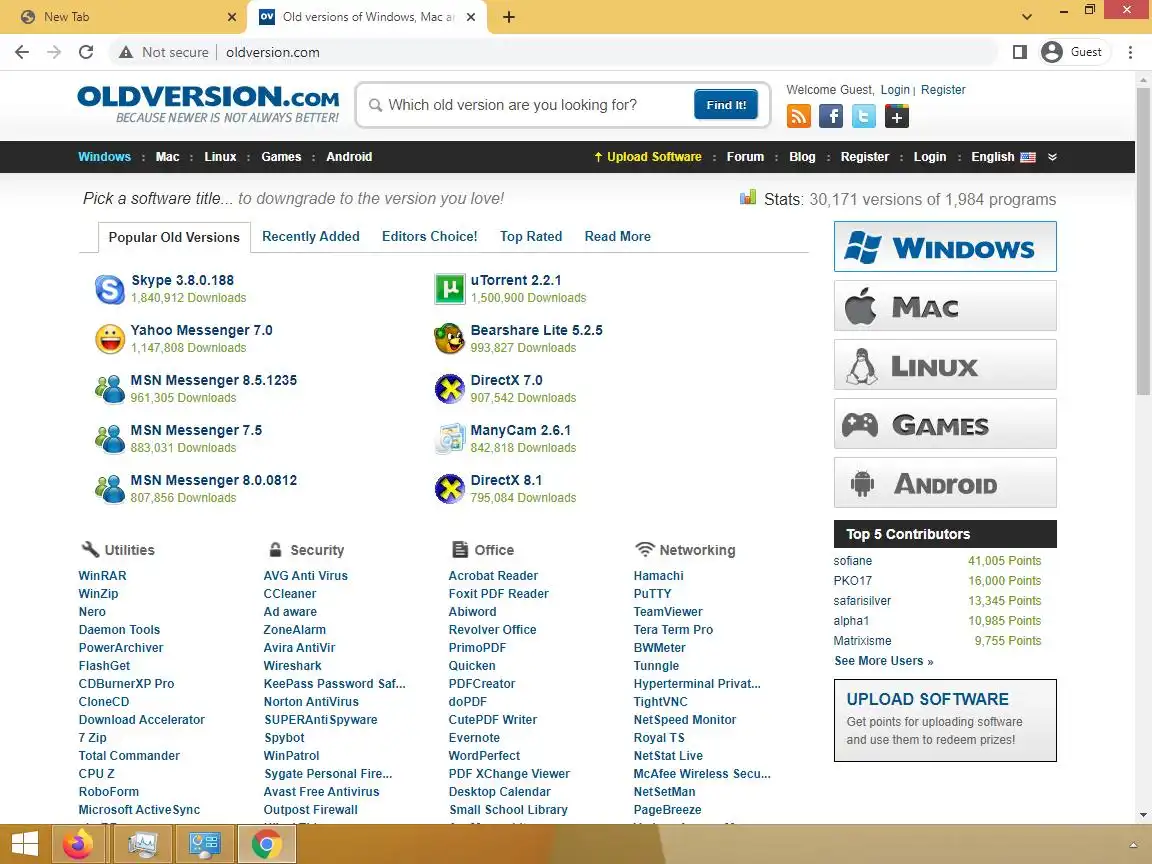Screen dimensions: 1152x864
Task: Click the Bearshare Lite bear icon
Action: tap(450, 339)
